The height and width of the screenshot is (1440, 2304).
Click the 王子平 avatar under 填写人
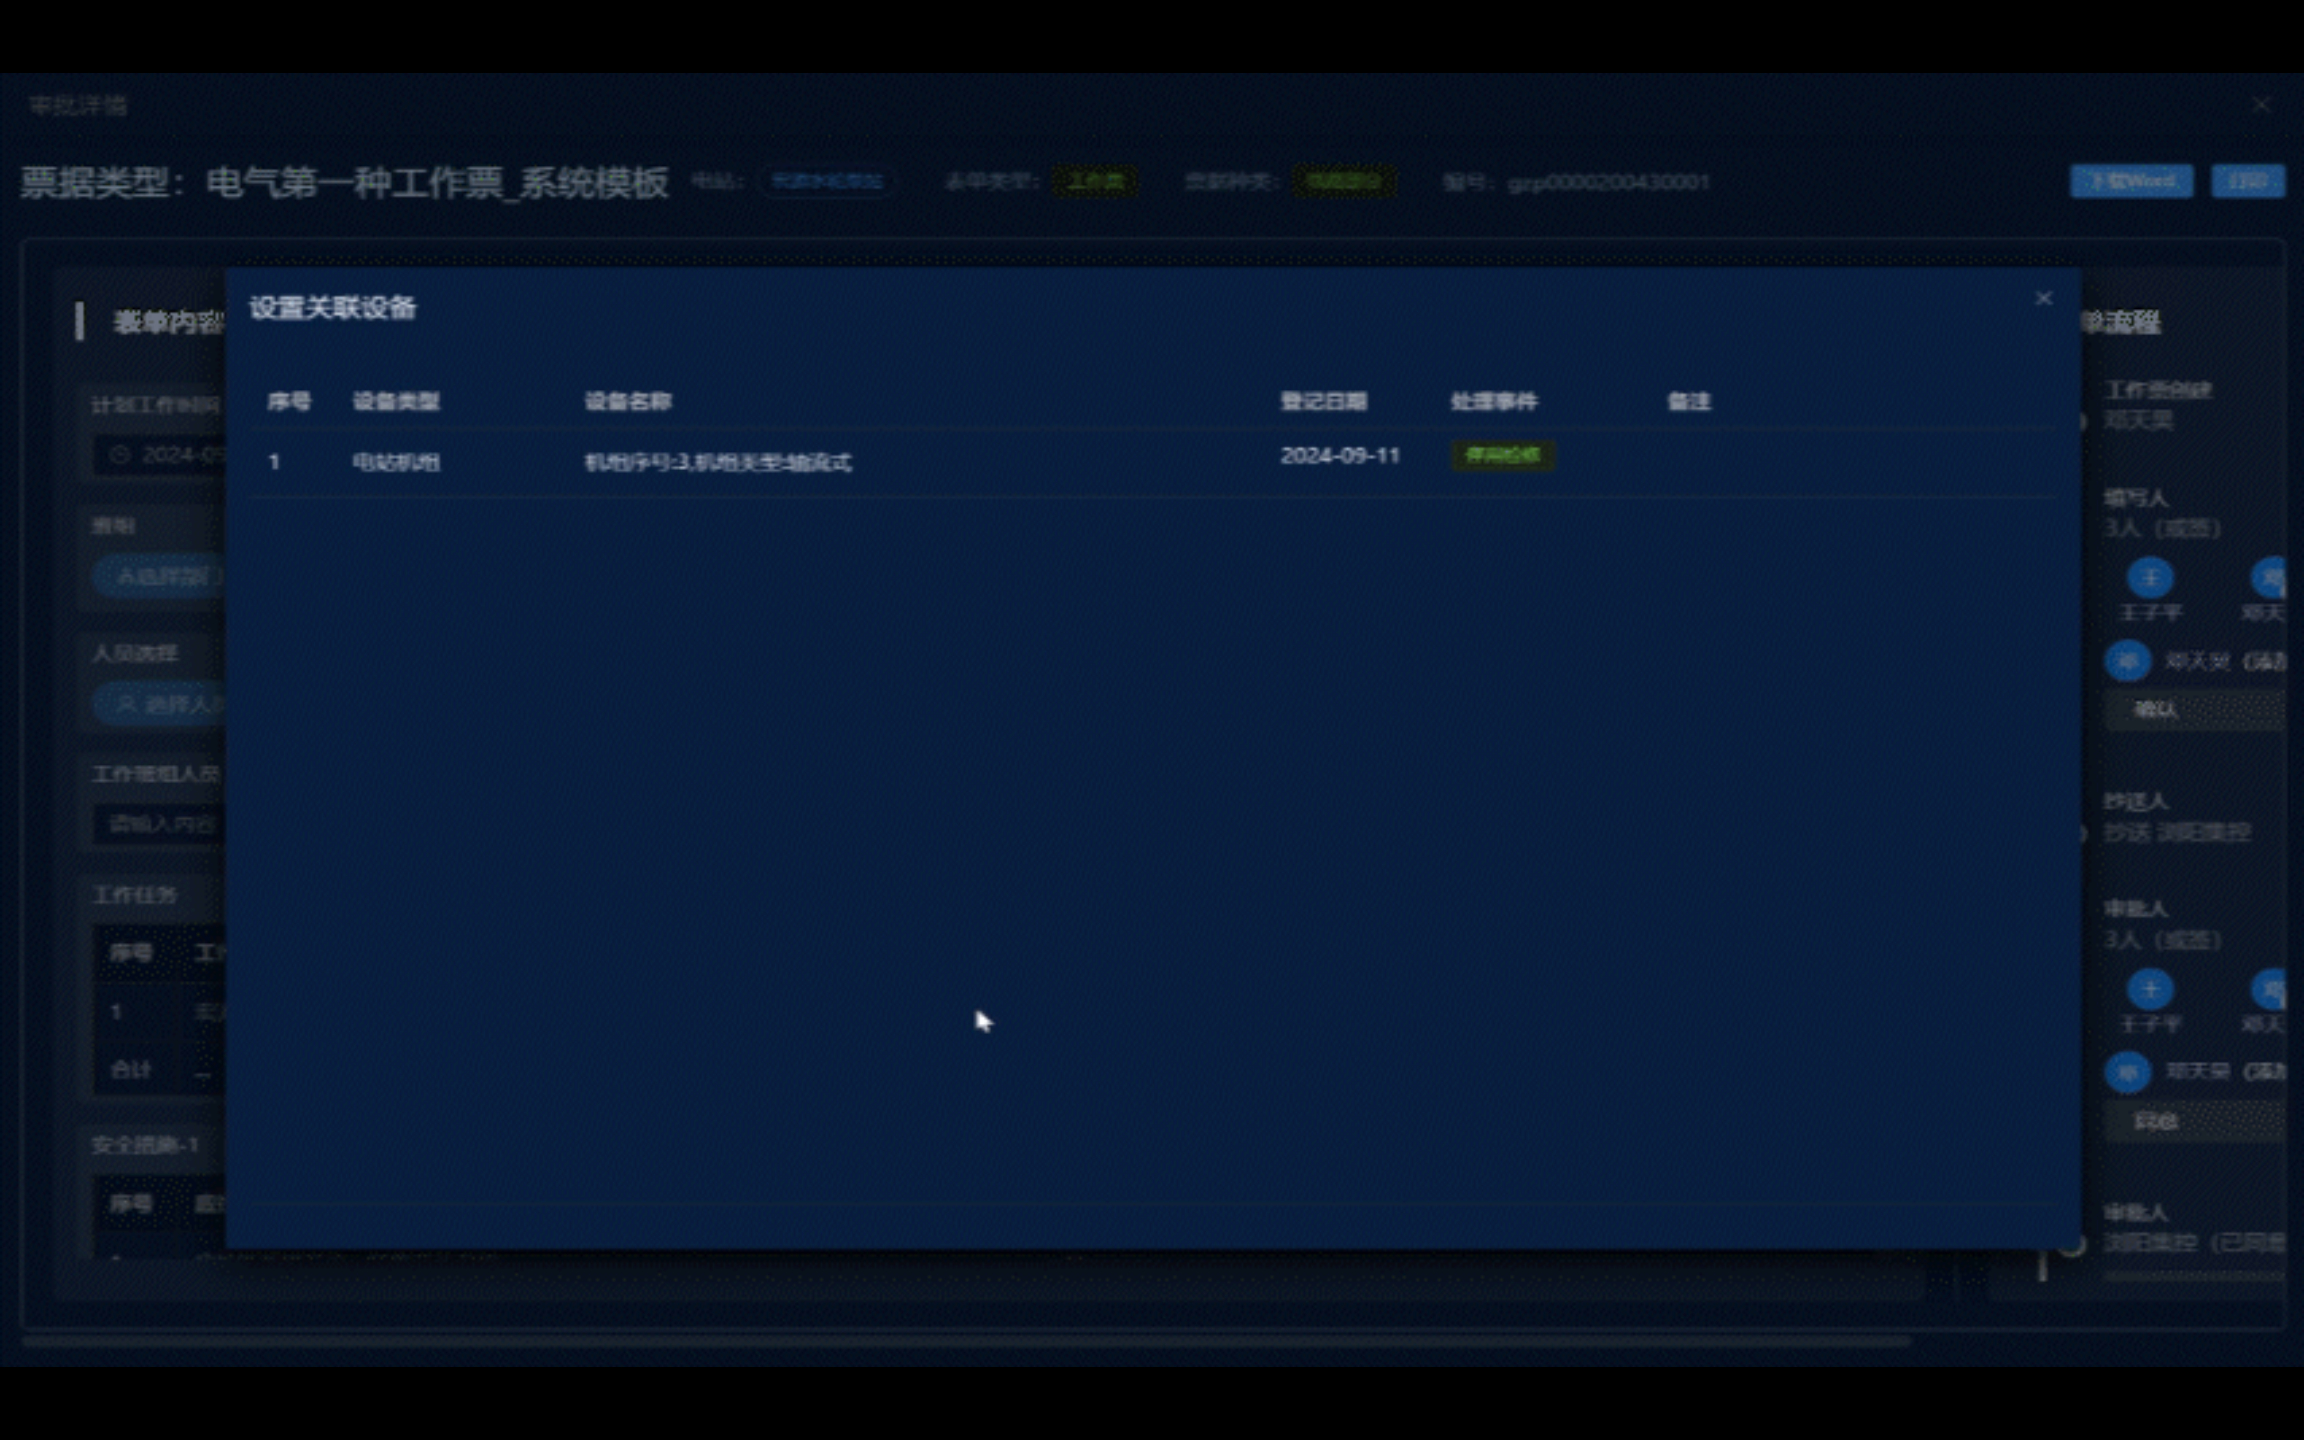click(x=2149, y=578)
